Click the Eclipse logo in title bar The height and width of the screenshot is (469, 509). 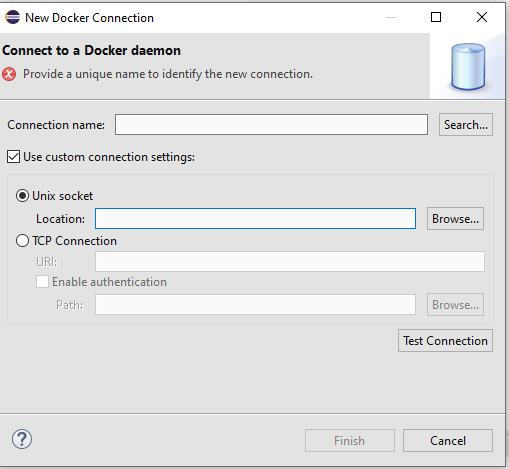(13, 17)
